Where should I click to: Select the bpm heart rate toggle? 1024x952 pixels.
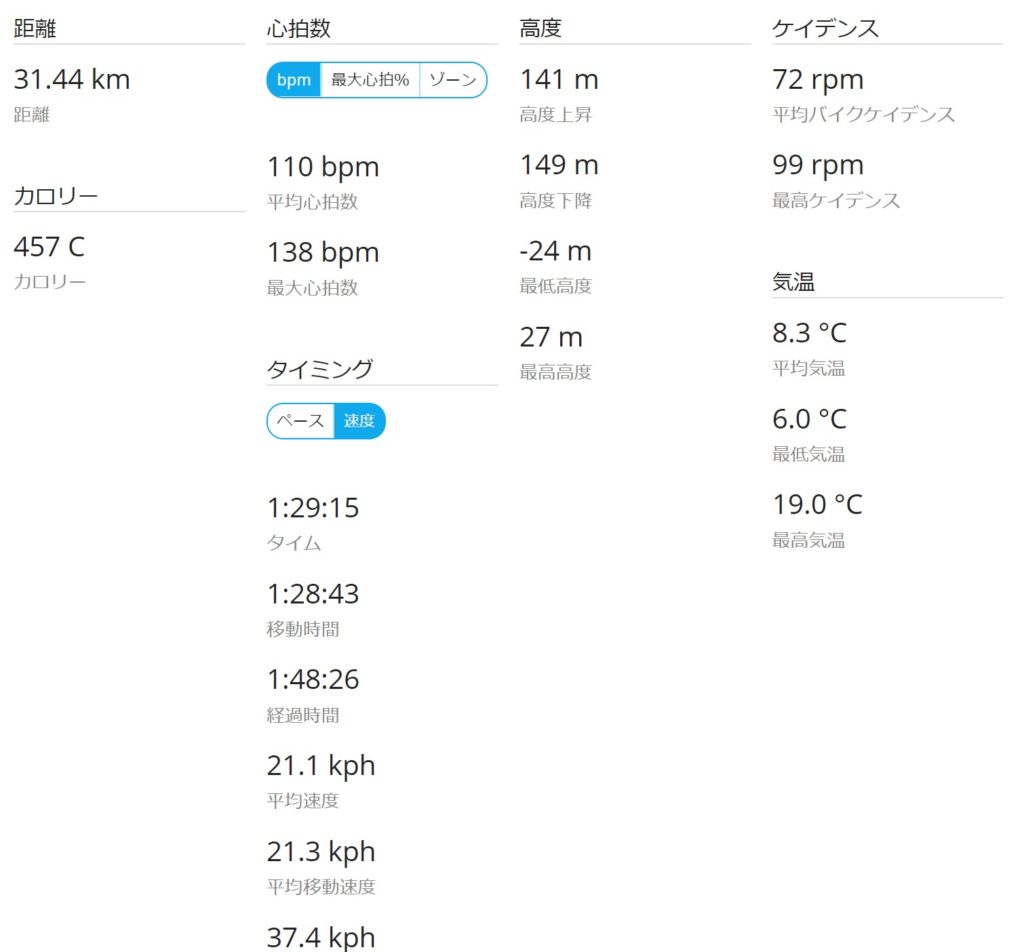[x=294, y=80]
